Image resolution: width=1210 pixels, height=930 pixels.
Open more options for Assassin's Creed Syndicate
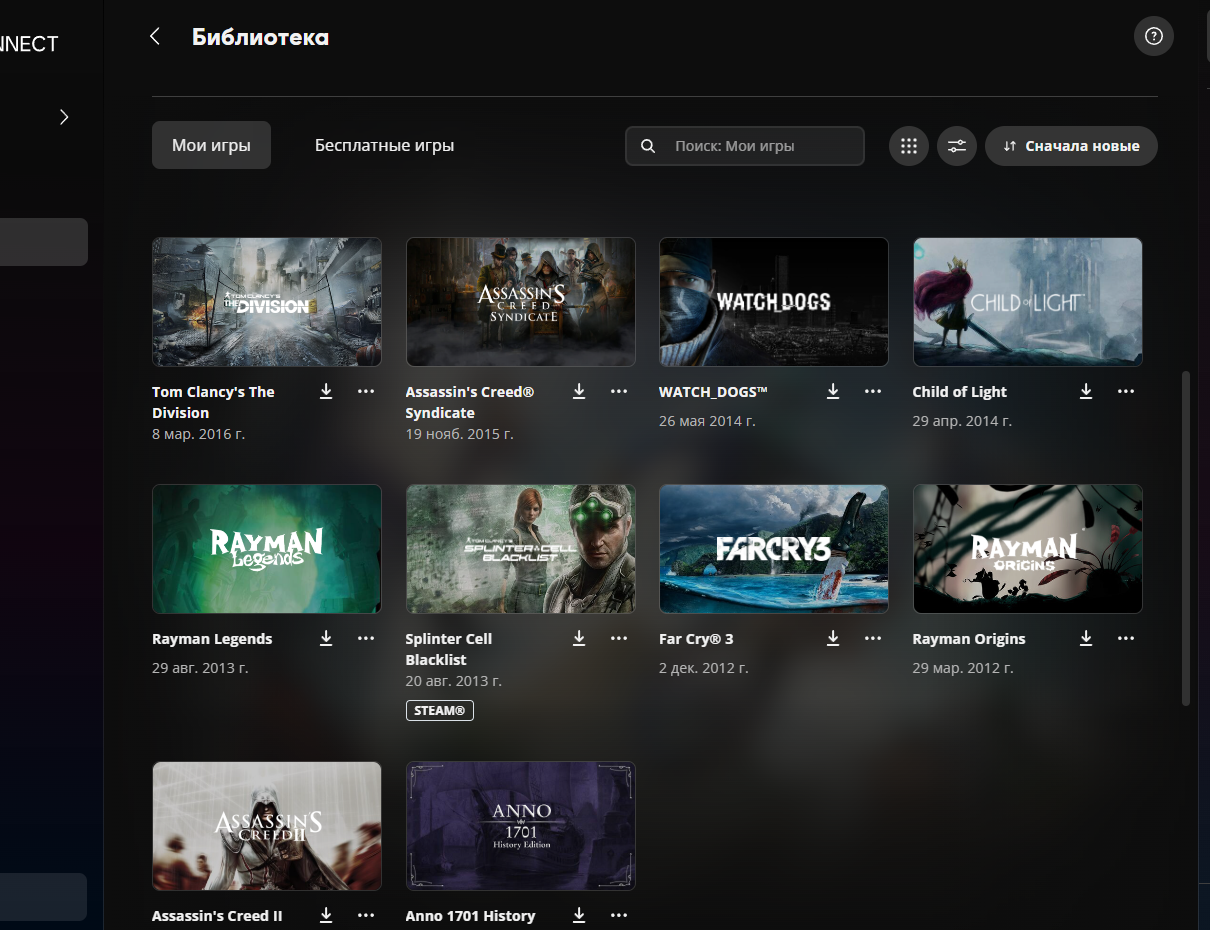point(619,391)
